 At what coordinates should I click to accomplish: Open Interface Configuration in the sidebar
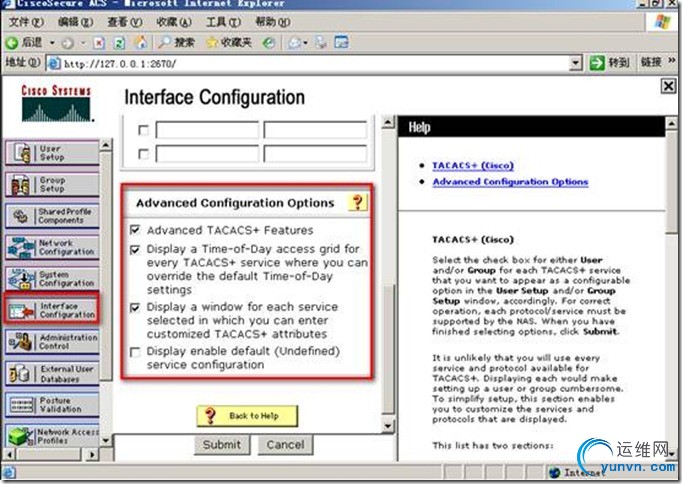[53, 310]
